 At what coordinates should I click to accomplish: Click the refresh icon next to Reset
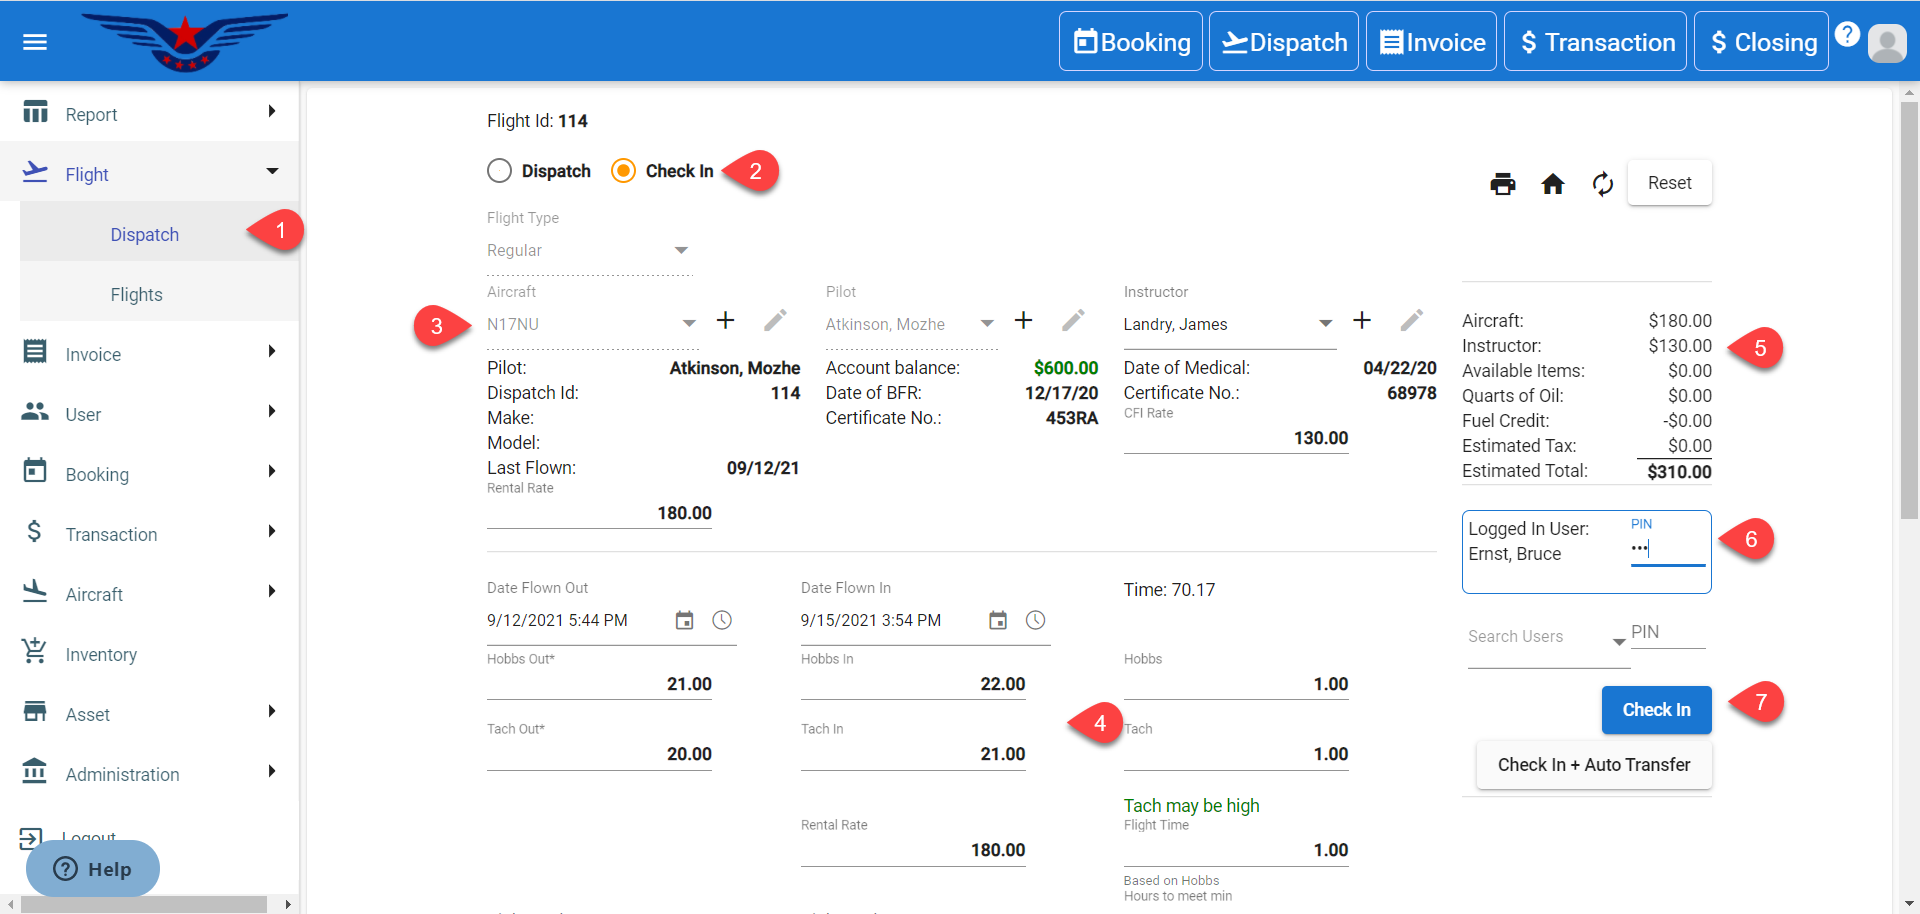[1602, 184]
